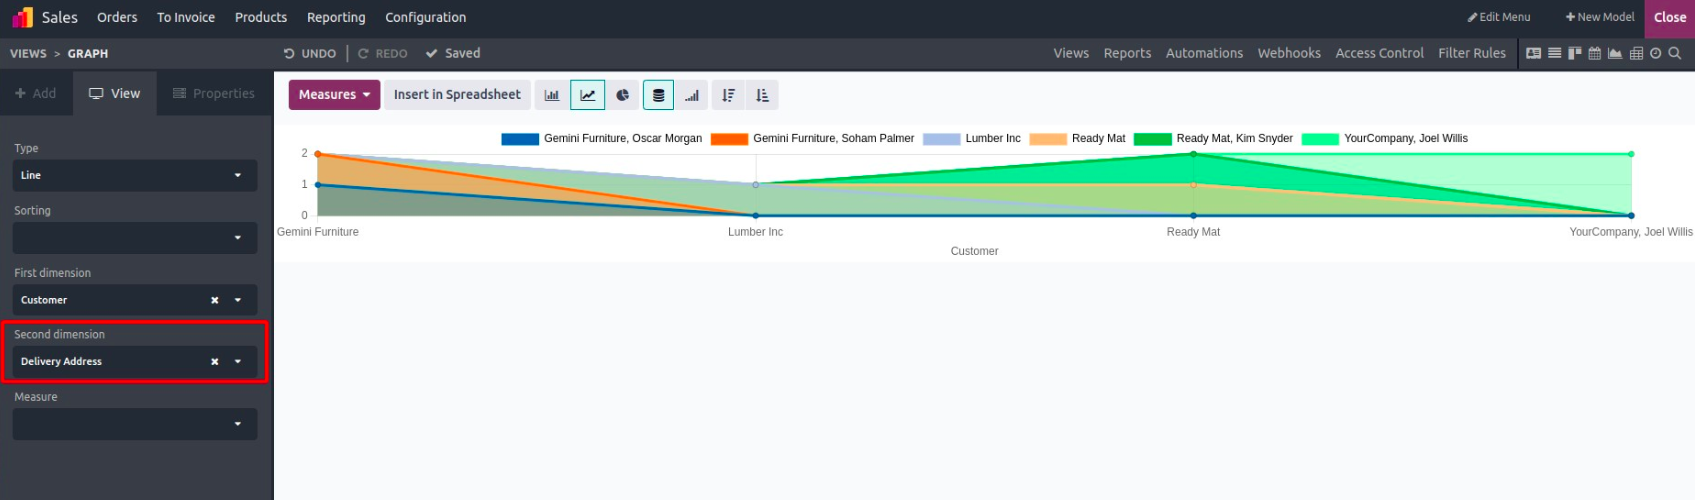
Task: Sort the graph in ascending order
Action: (762, 95)
